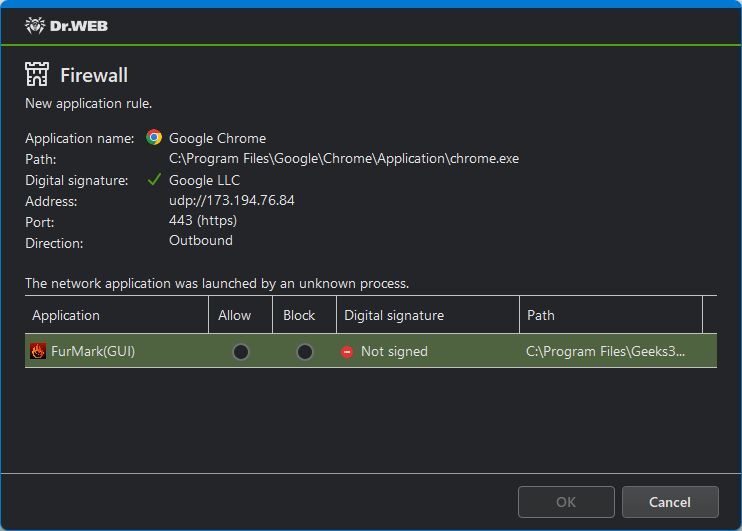742x531 pixels.
Task: Click the Address: label
Action: pos(51,201)
